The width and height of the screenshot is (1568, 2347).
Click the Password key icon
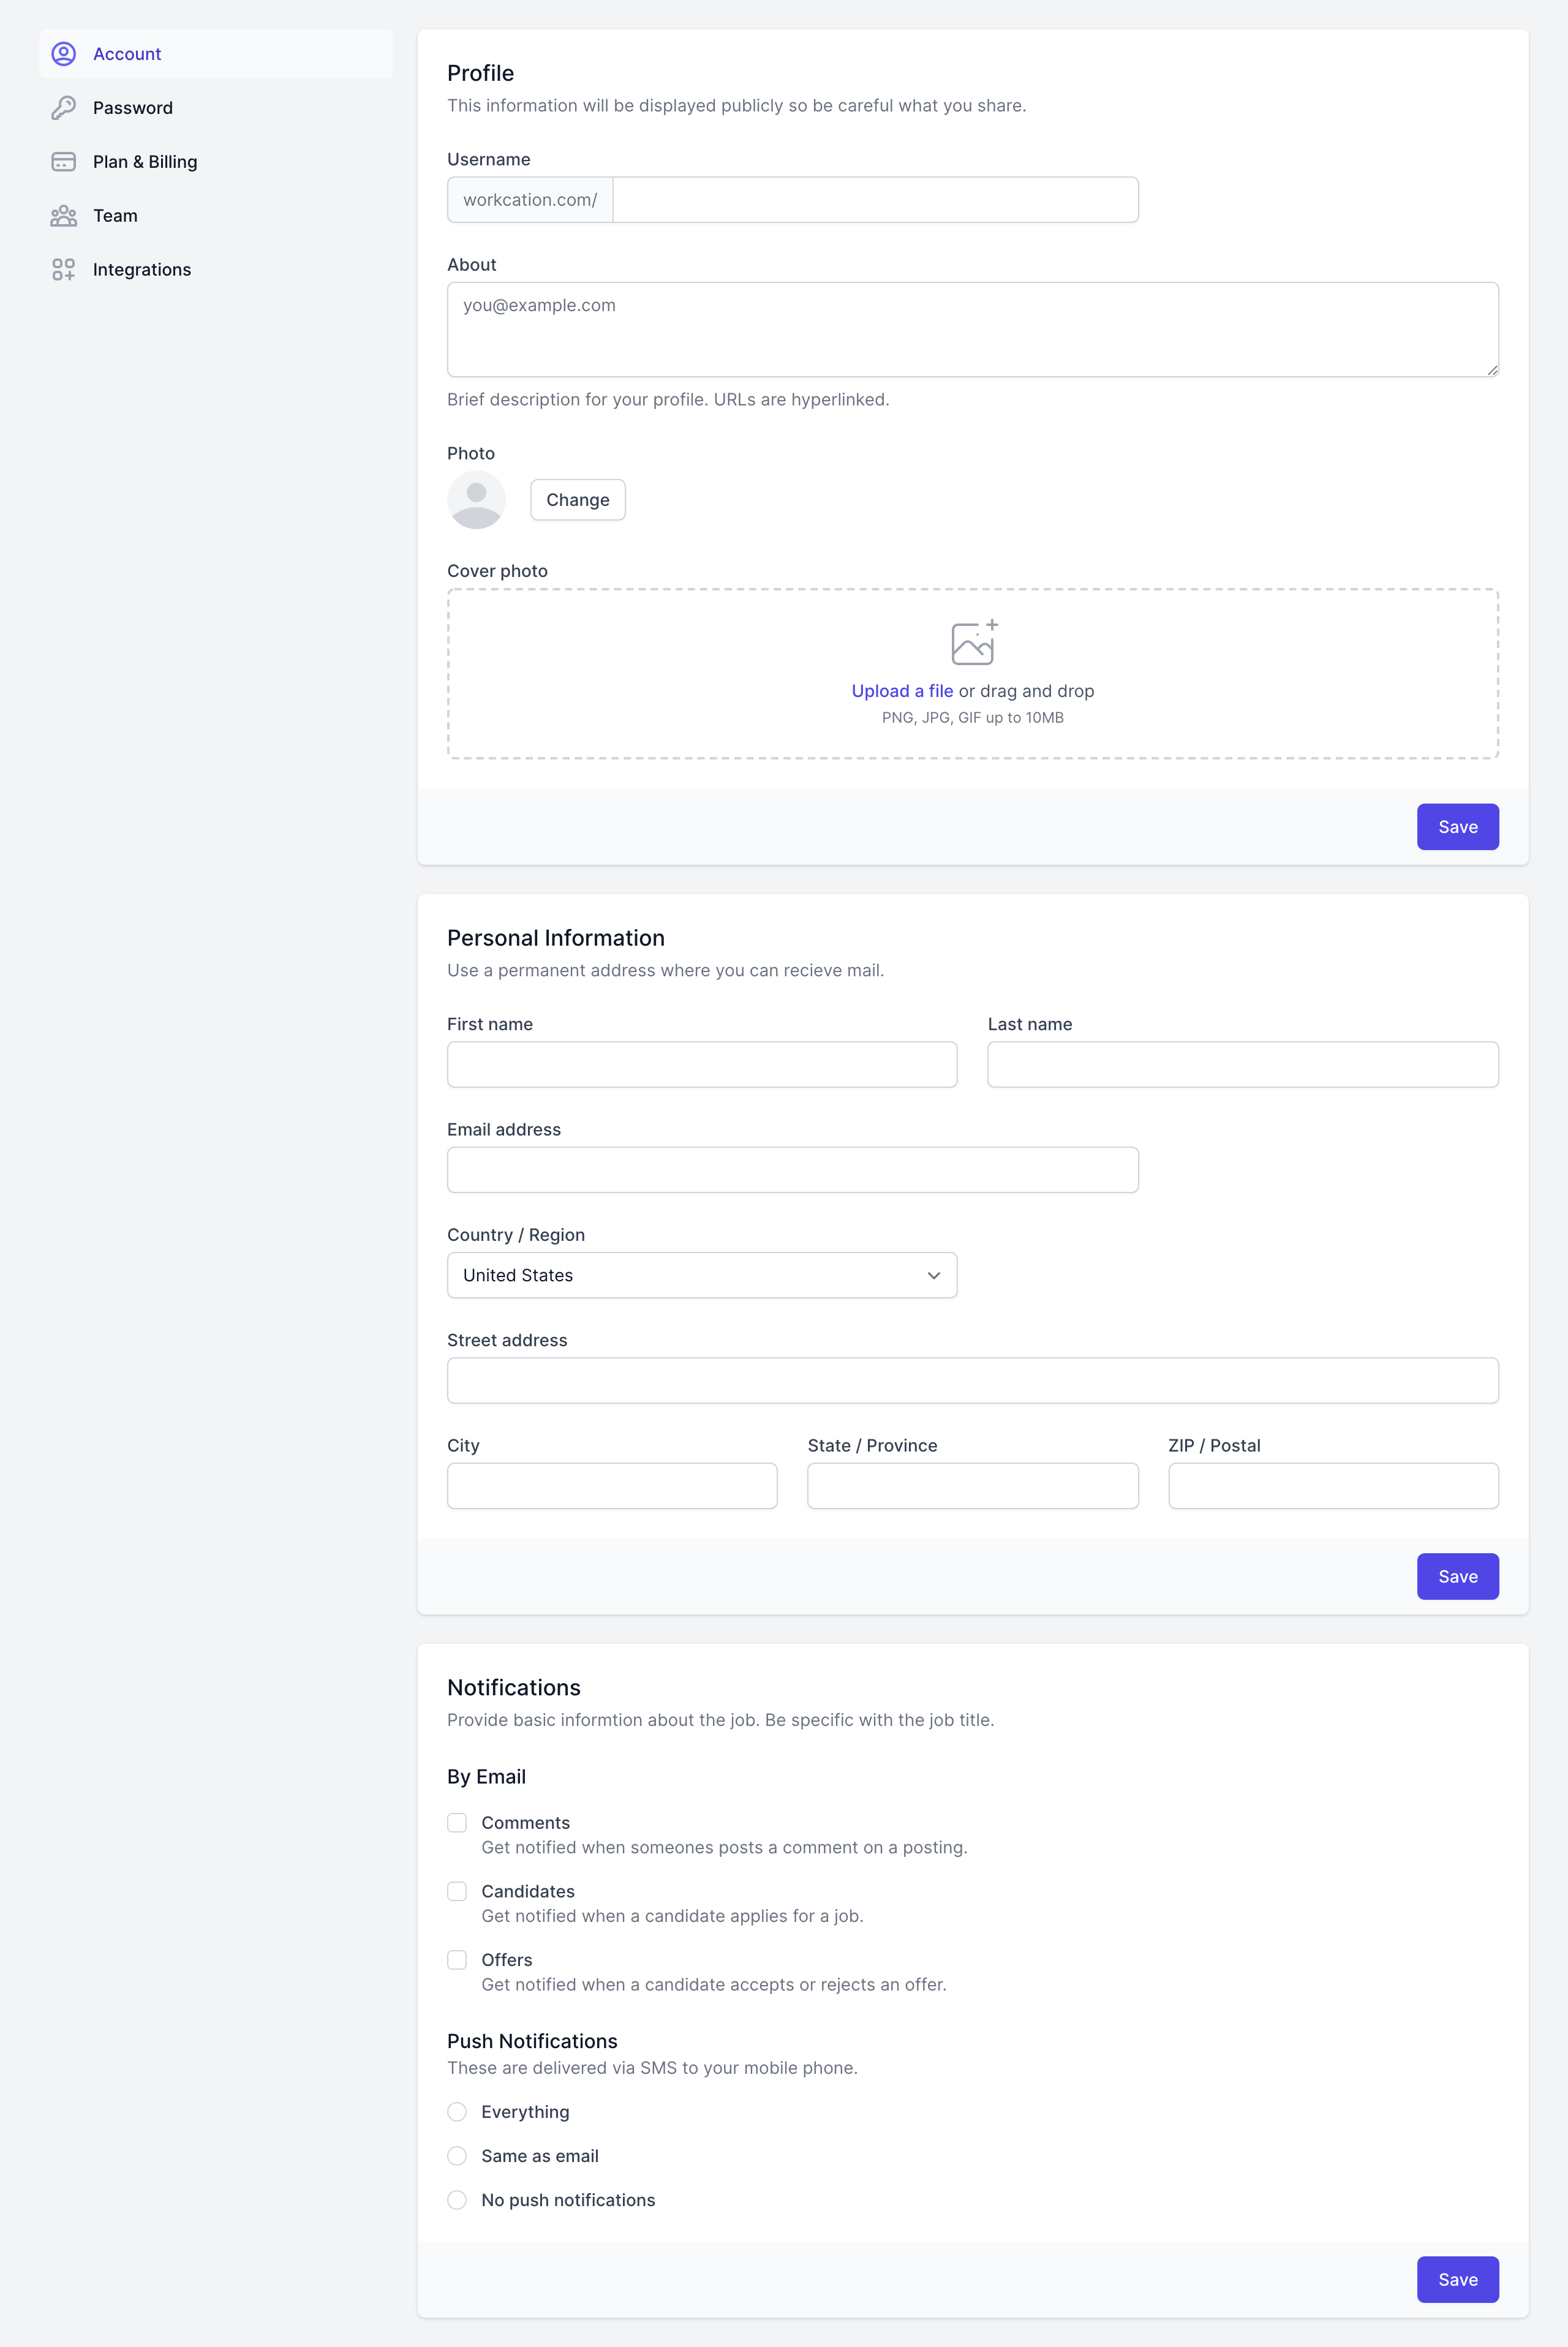click(x=63, y=108)
